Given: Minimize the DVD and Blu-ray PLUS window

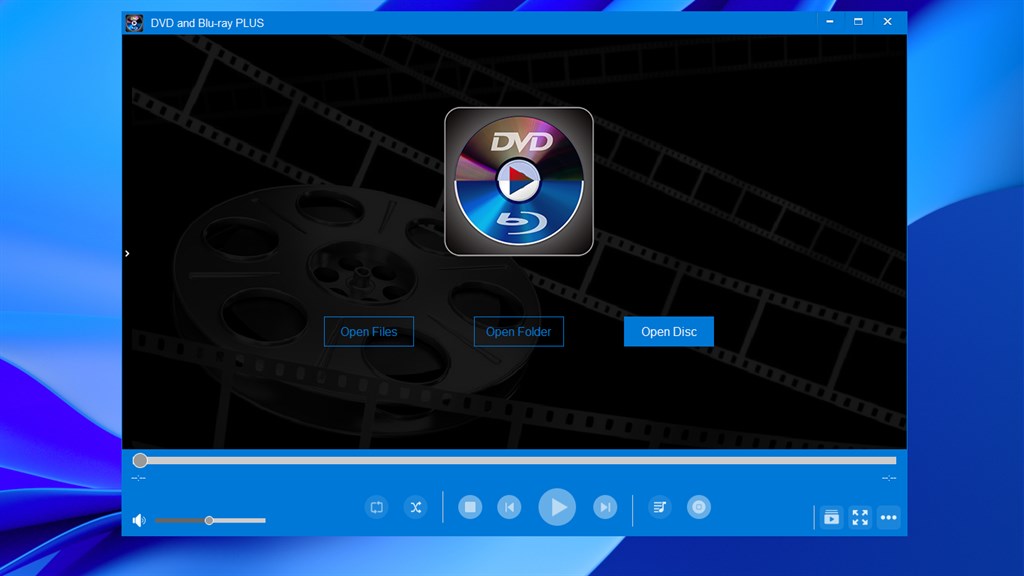Looking at the screenshot, I should [829, 22].
